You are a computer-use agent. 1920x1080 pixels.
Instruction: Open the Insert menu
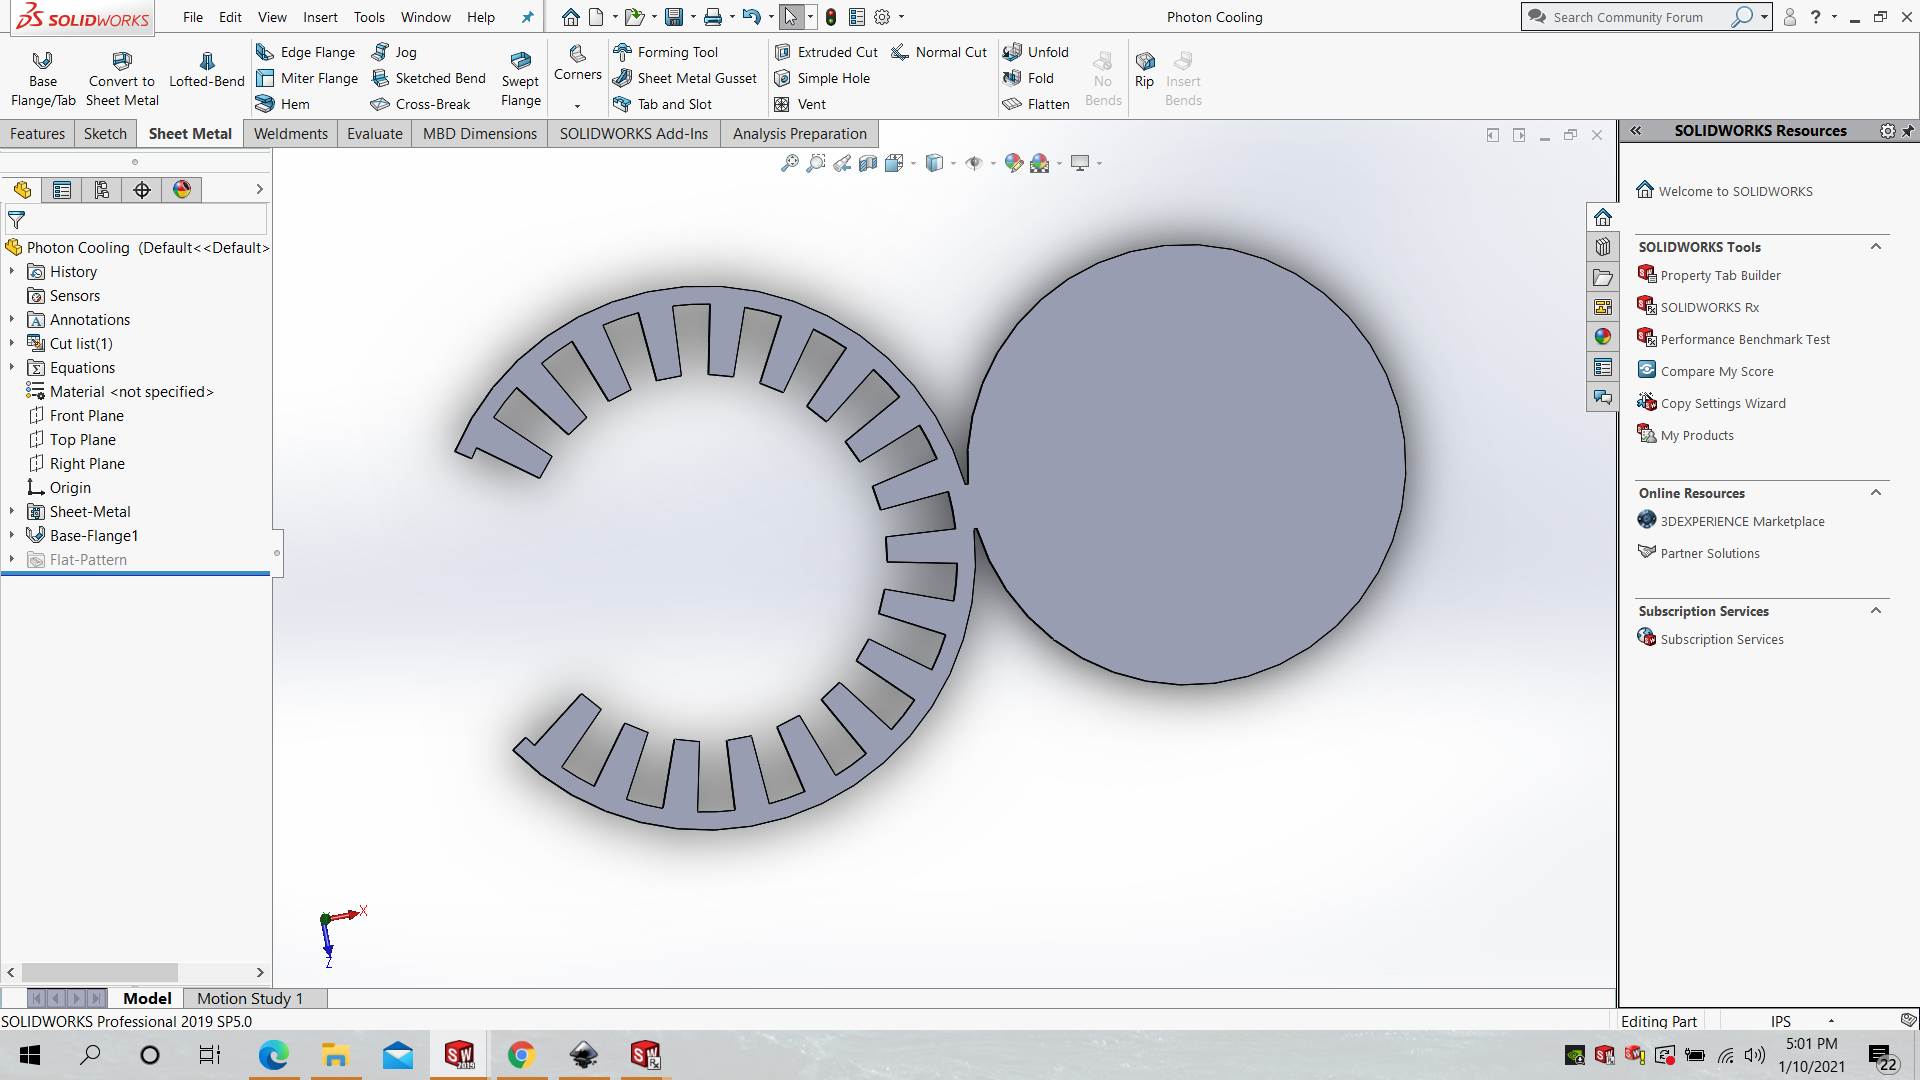320,17
